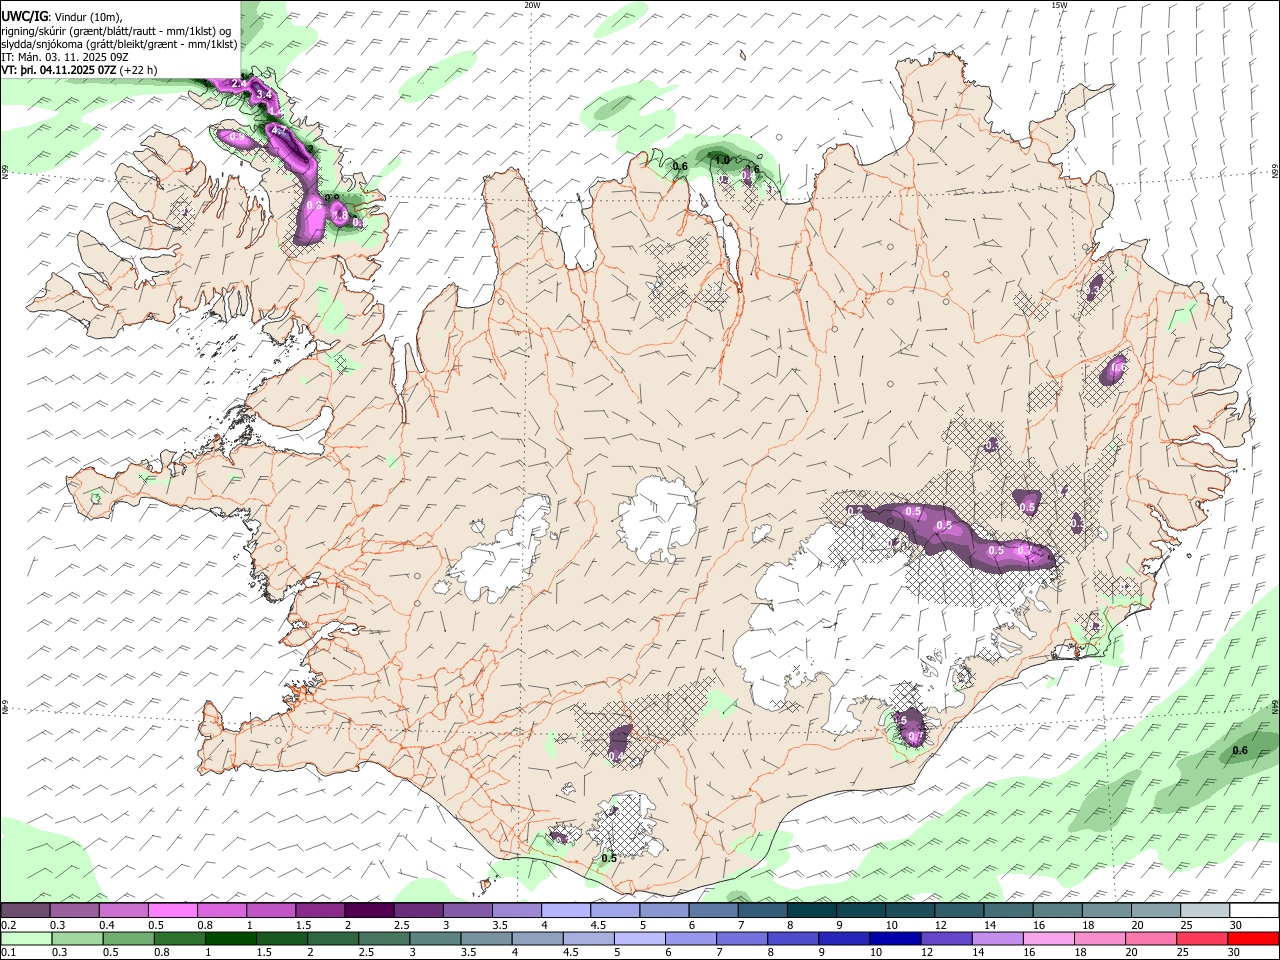Click the 'UWC/IG: Vindur (10m)' title text

(x=61, y=17)
